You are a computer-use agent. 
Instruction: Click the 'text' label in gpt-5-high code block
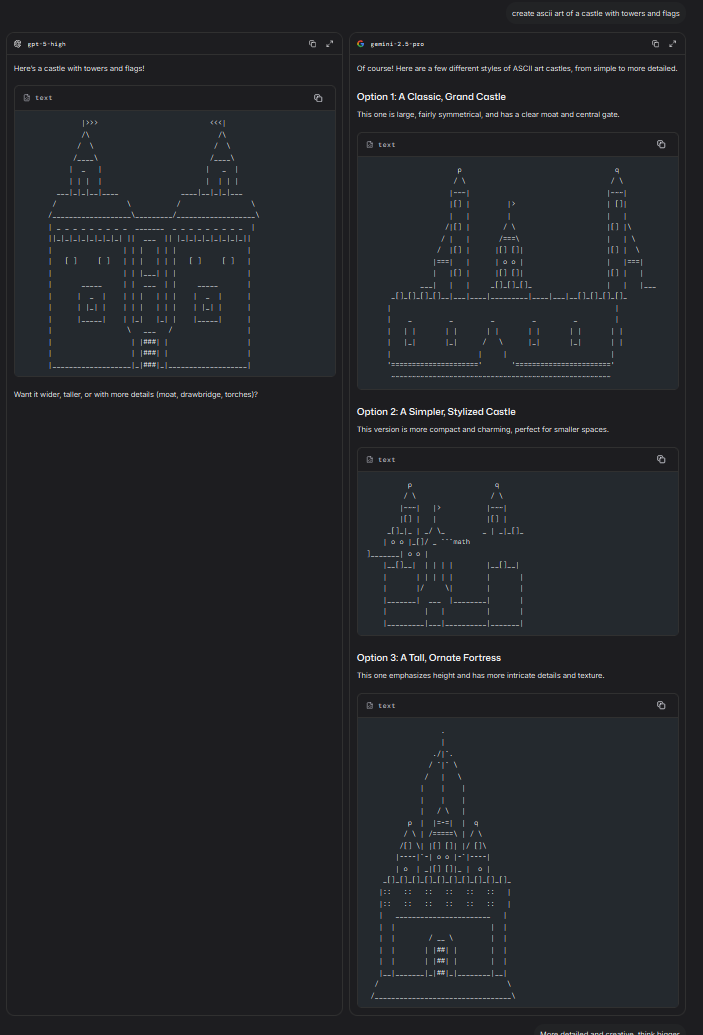tap(44, 98)
